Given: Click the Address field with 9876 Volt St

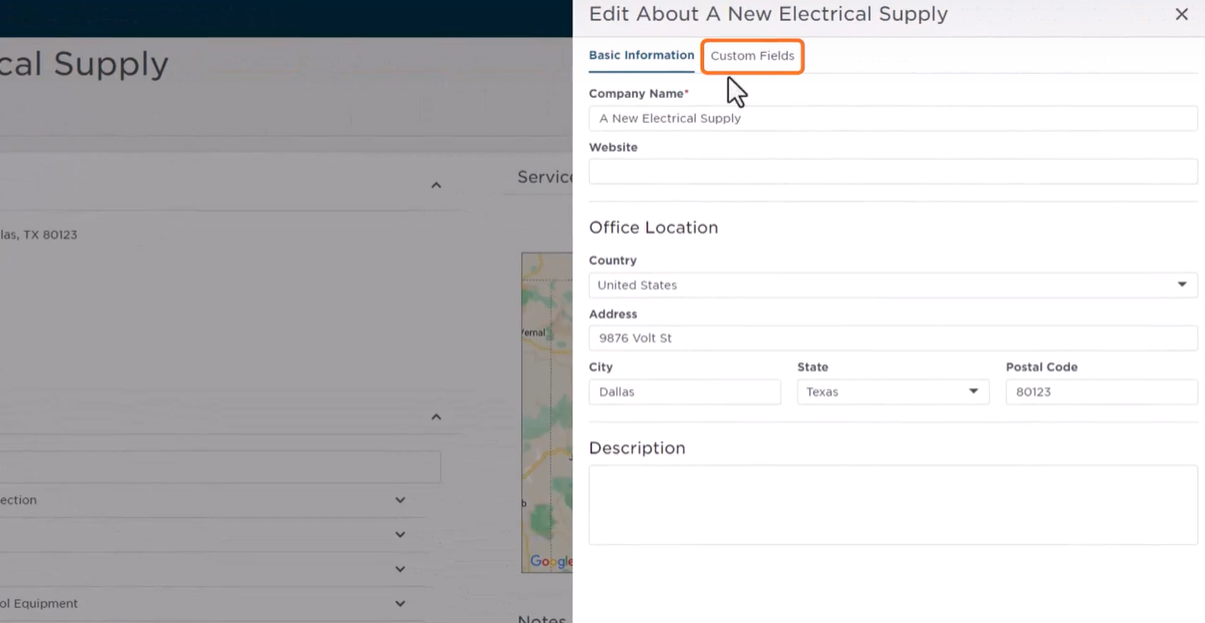Looking at the screenshot, I should (893, 338).
